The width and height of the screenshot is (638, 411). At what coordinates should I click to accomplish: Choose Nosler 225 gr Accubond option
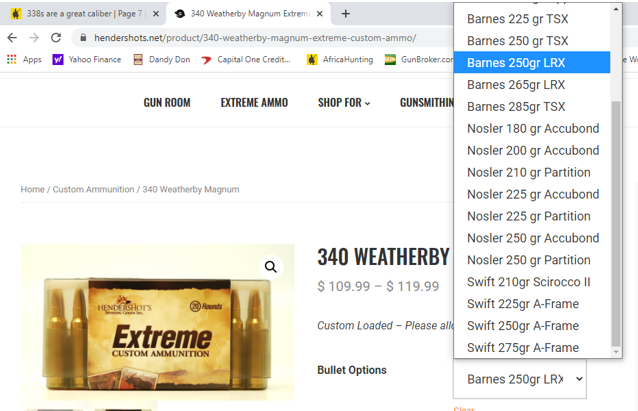click(532, 194)
